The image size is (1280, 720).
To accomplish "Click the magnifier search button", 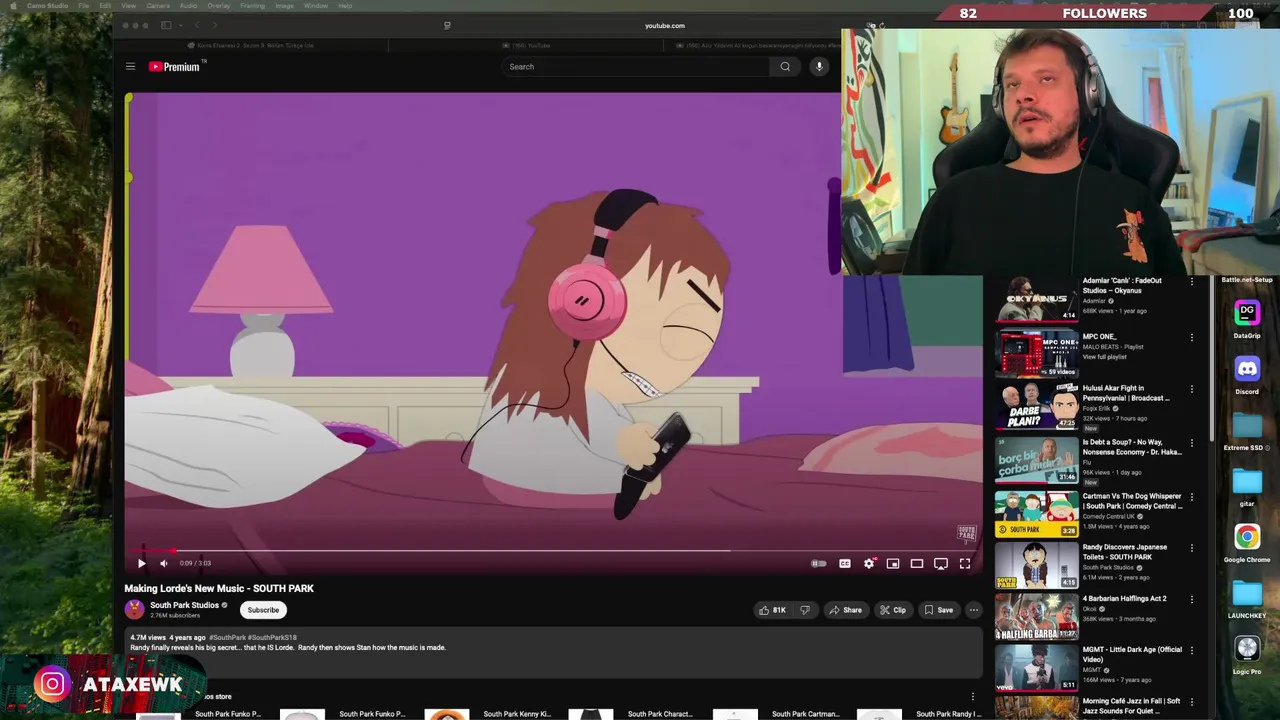I will (x=785, y=67).
